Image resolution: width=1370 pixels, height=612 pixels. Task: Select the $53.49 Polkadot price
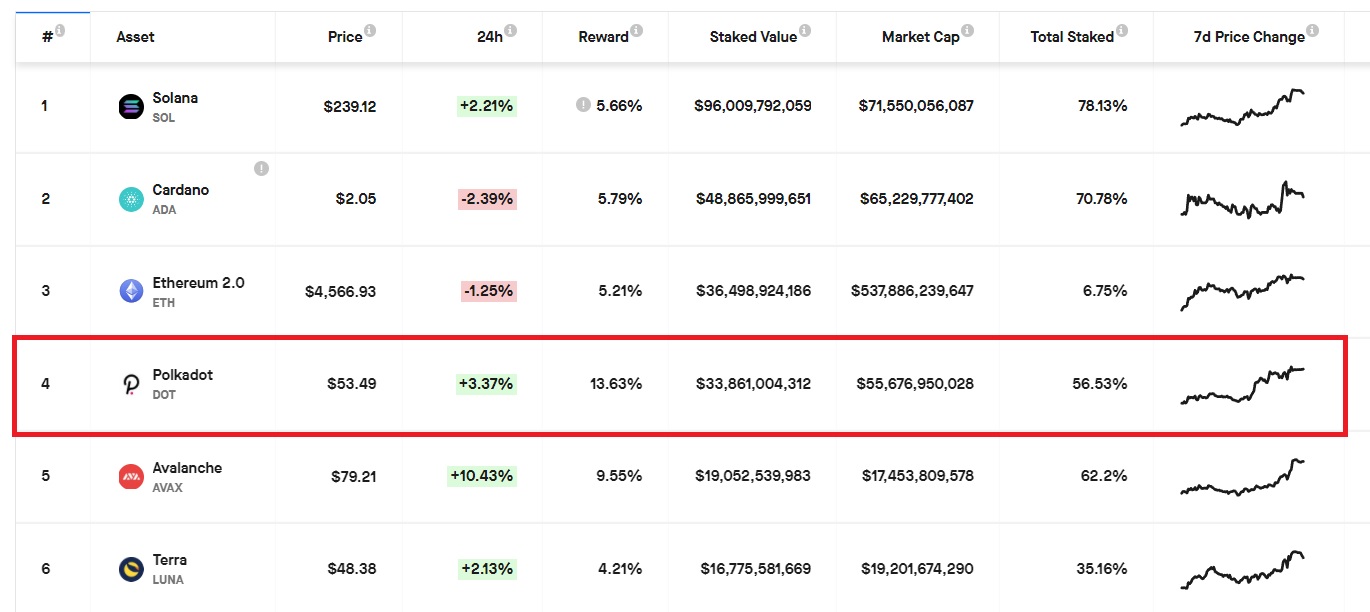pos(352,384)
